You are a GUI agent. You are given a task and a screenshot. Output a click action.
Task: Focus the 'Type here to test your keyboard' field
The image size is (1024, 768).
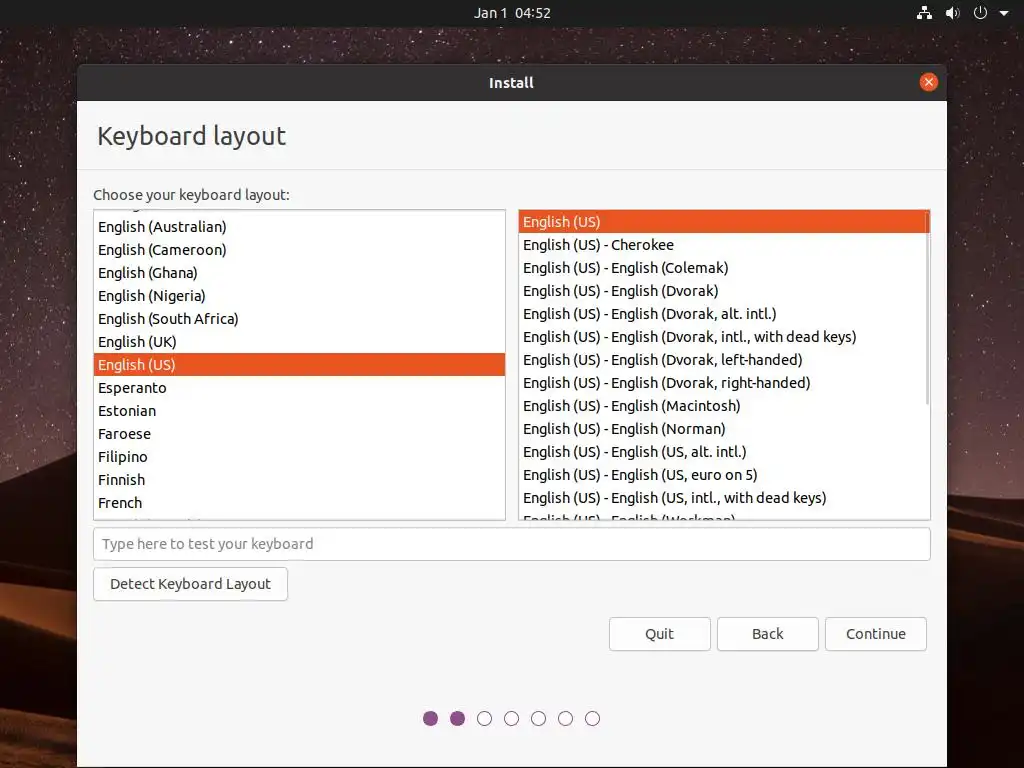tap(511, 544)
